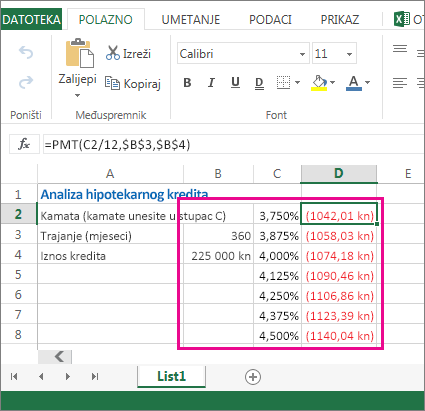This screenshot has width=425, height=411.
Task: Click cell with 4,500%
Action: [x=277, y=334]
